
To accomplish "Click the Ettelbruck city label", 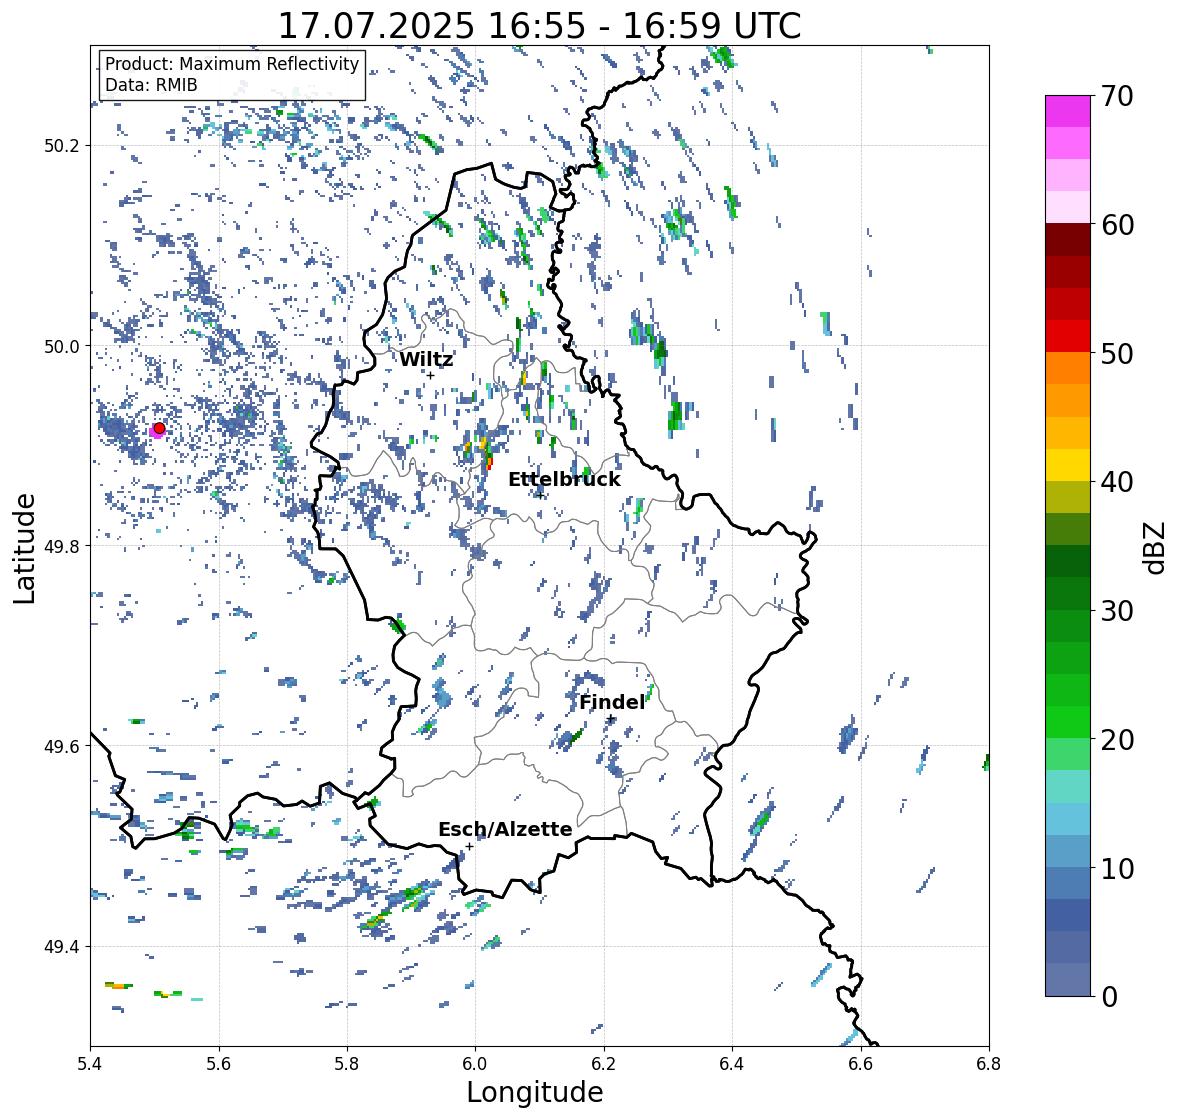I will point(564,480).
